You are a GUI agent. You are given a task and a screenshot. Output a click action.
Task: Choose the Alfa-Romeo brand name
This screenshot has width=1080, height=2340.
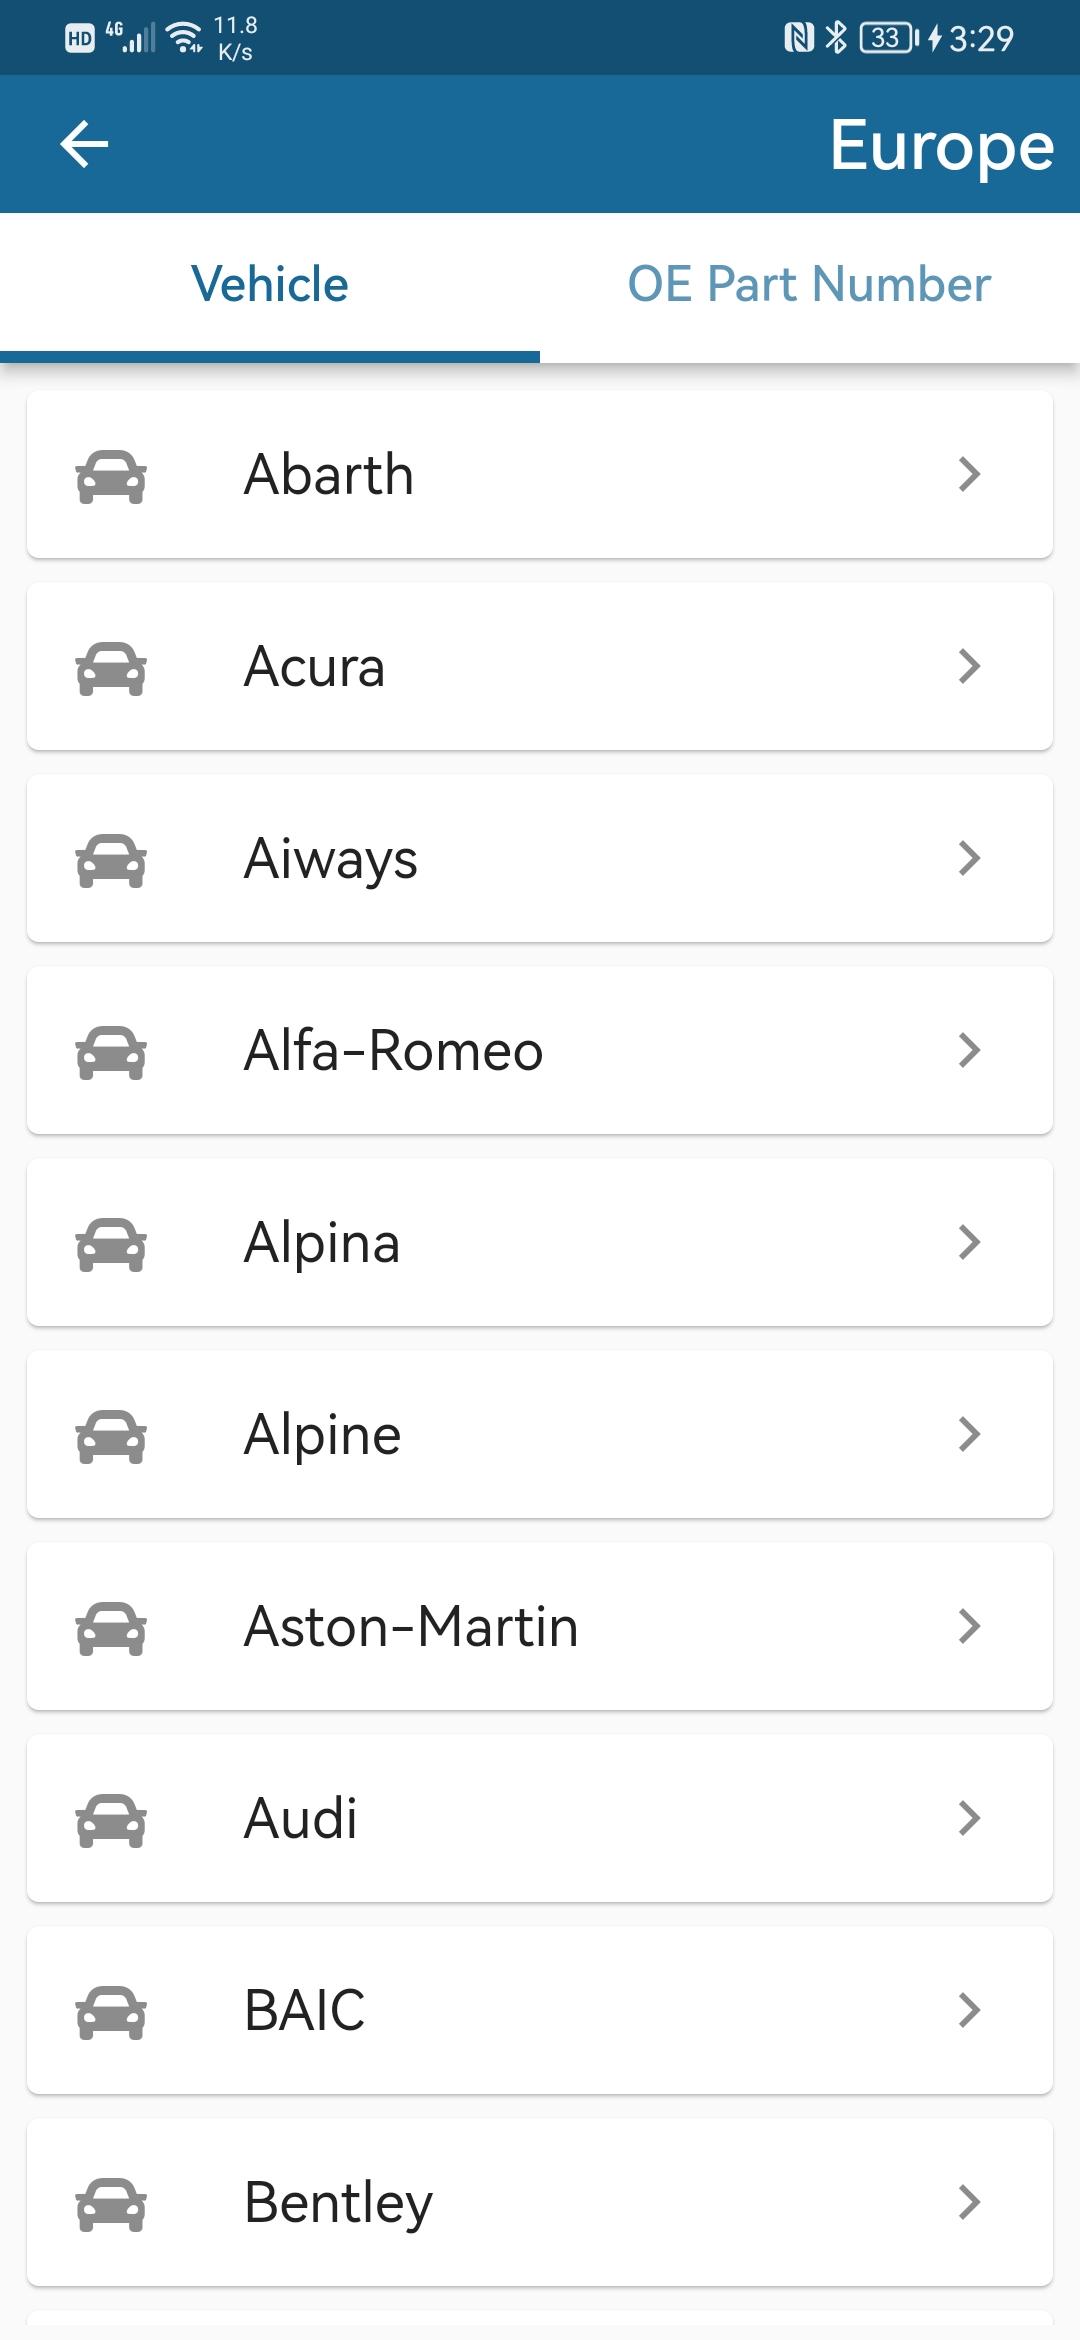[394, 1050]
